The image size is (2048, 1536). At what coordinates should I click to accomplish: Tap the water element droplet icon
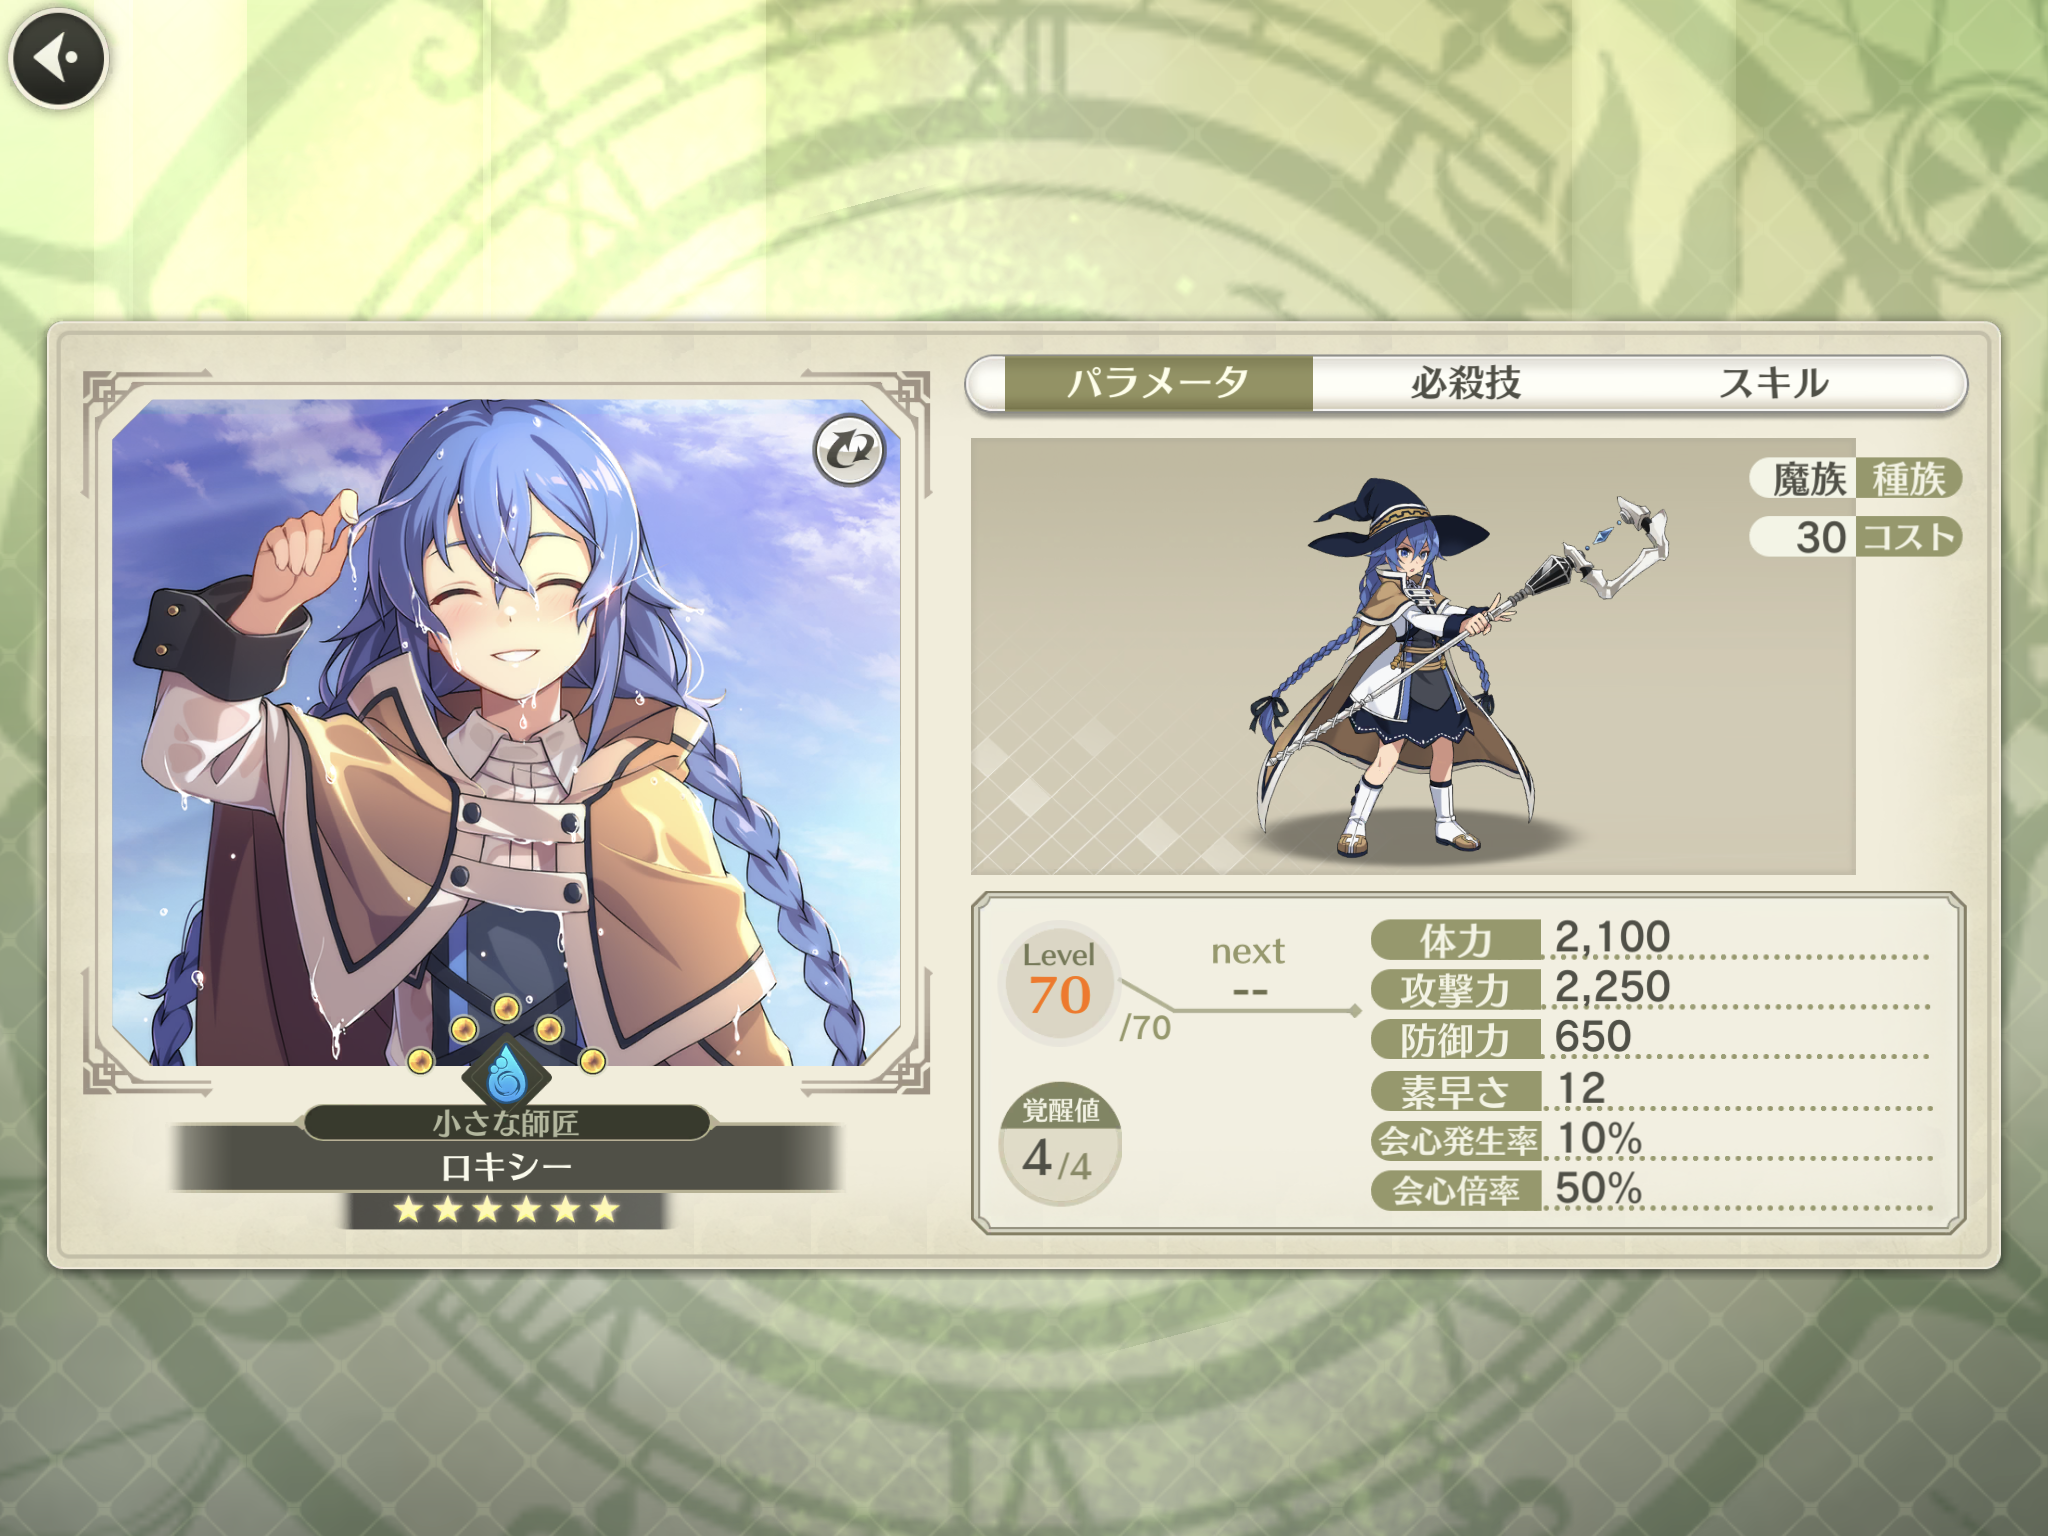coord(507,1074)
